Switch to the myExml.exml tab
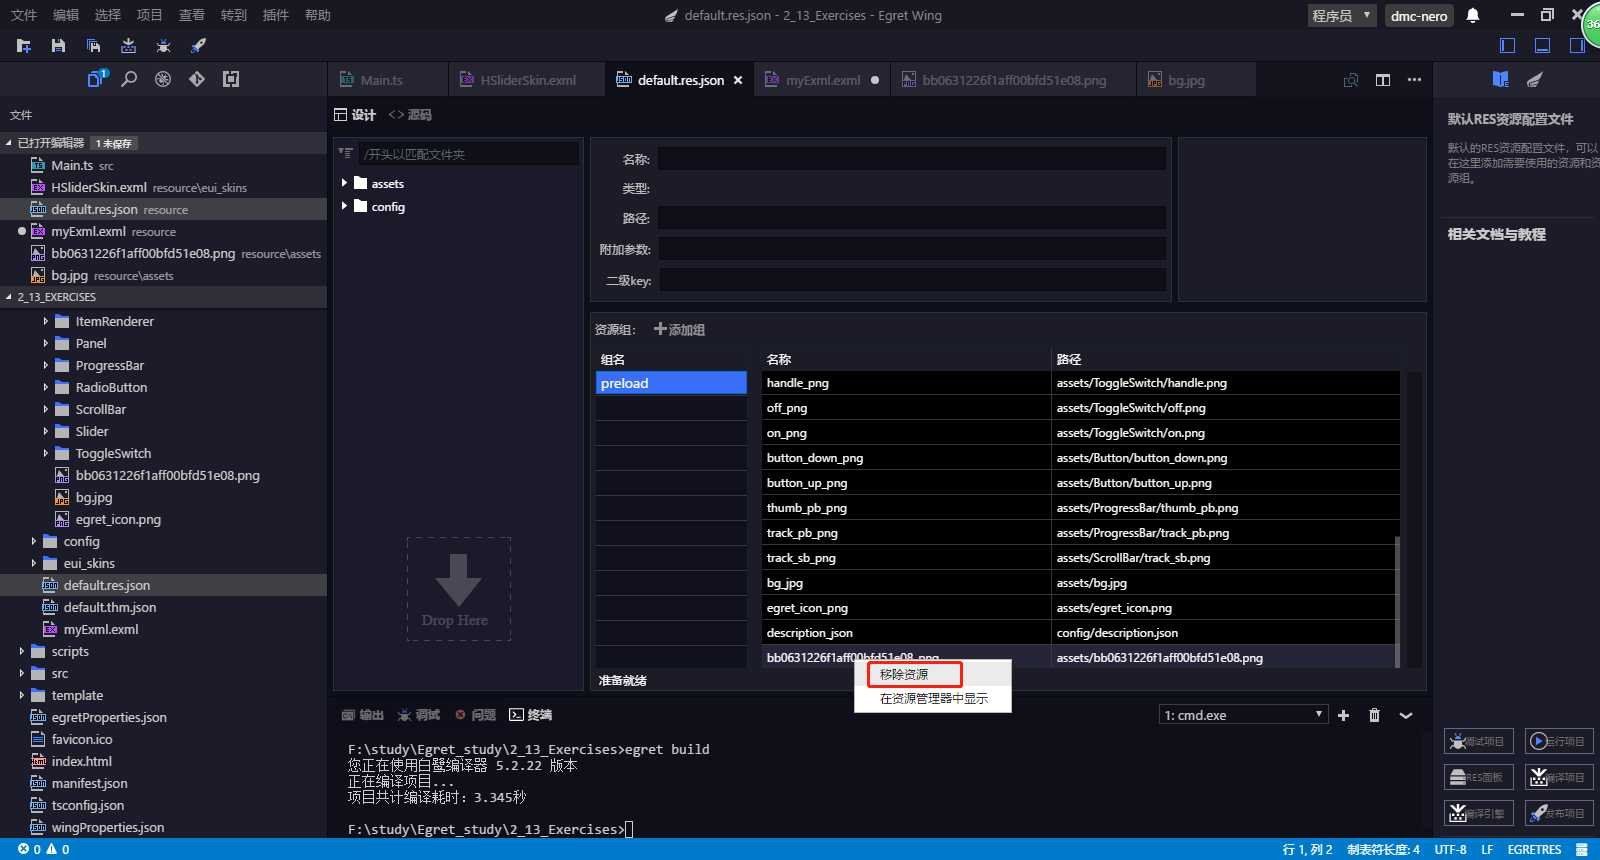 tap(822, 80)
